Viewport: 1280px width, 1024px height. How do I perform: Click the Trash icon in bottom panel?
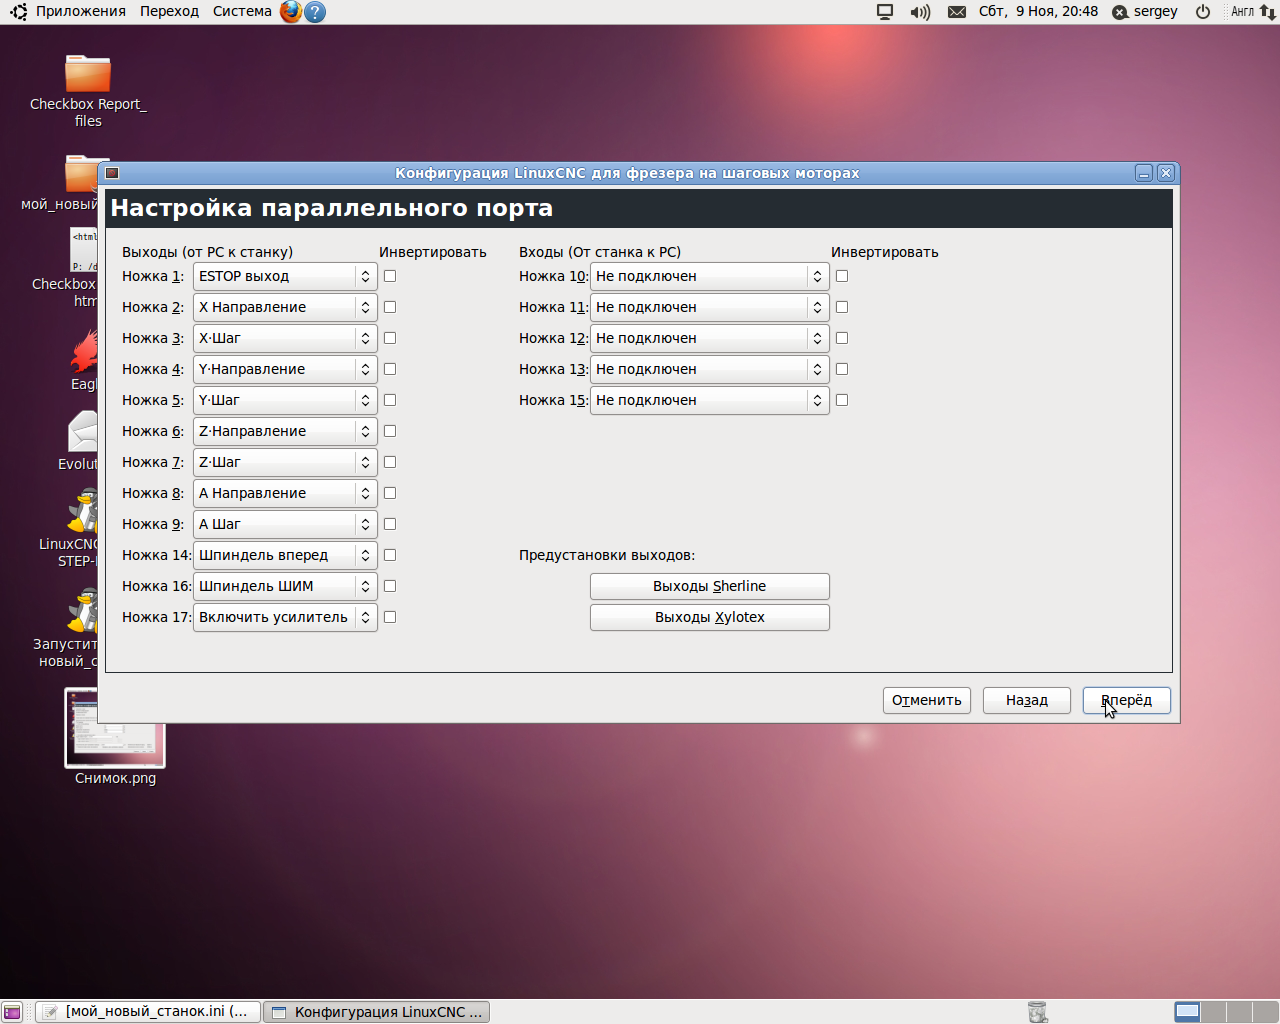tap(1037, 1012)
